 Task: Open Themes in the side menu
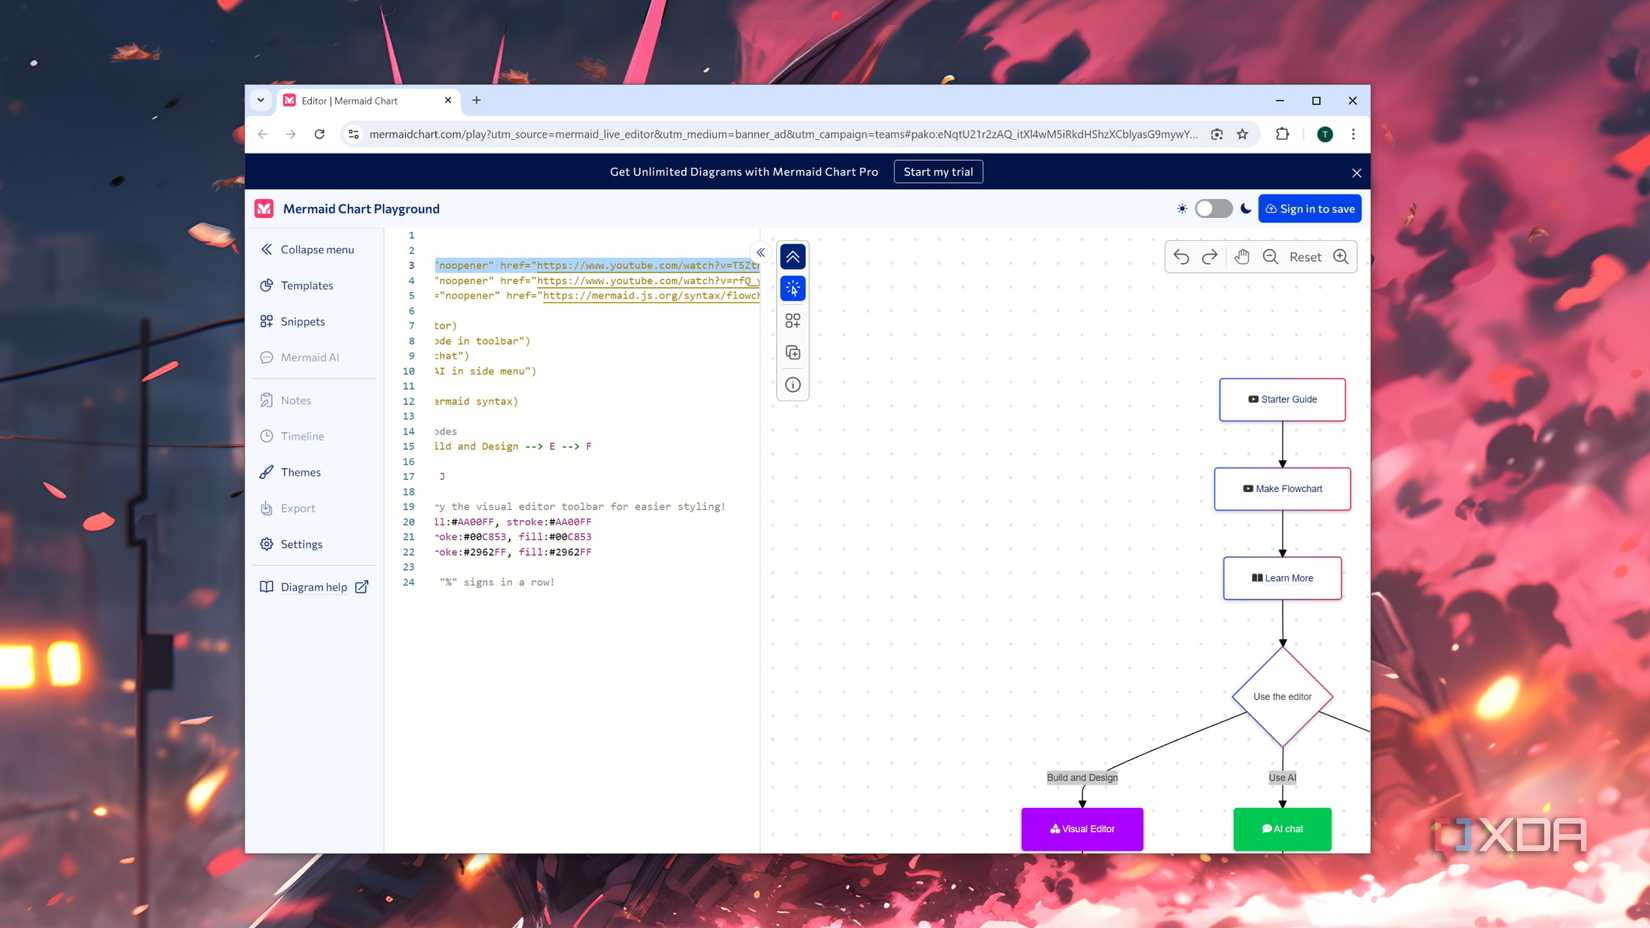[x=291, y=472]
